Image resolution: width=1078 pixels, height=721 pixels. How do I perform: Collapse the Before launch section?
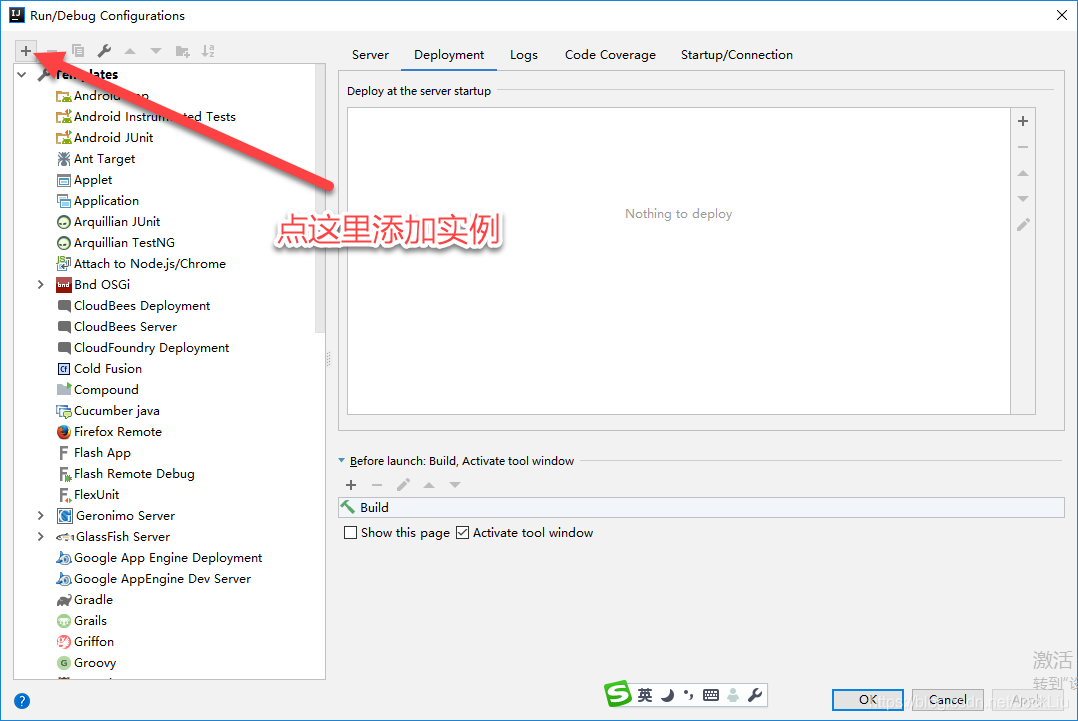[x=342, y=461]
